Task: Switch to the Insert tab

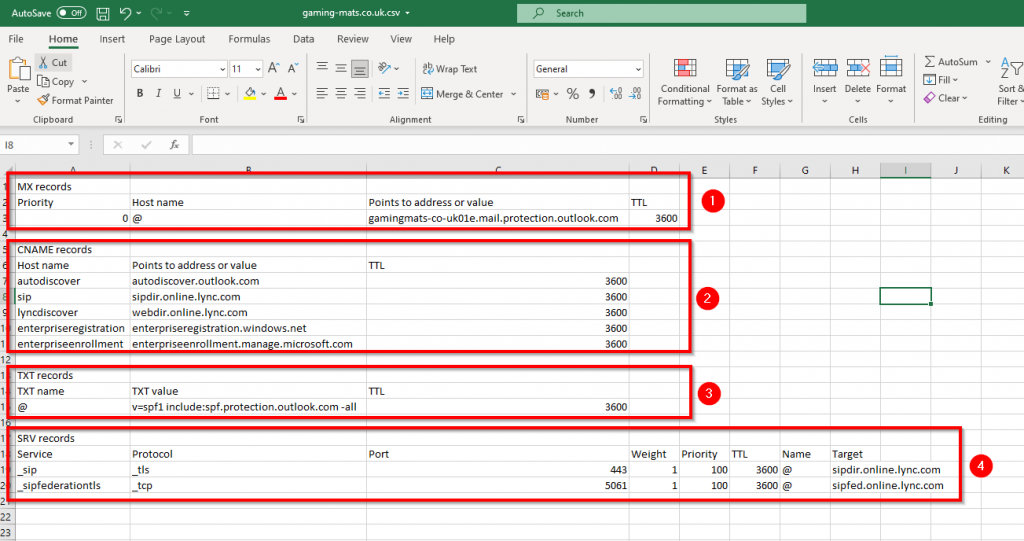Action: pos(112,39)
